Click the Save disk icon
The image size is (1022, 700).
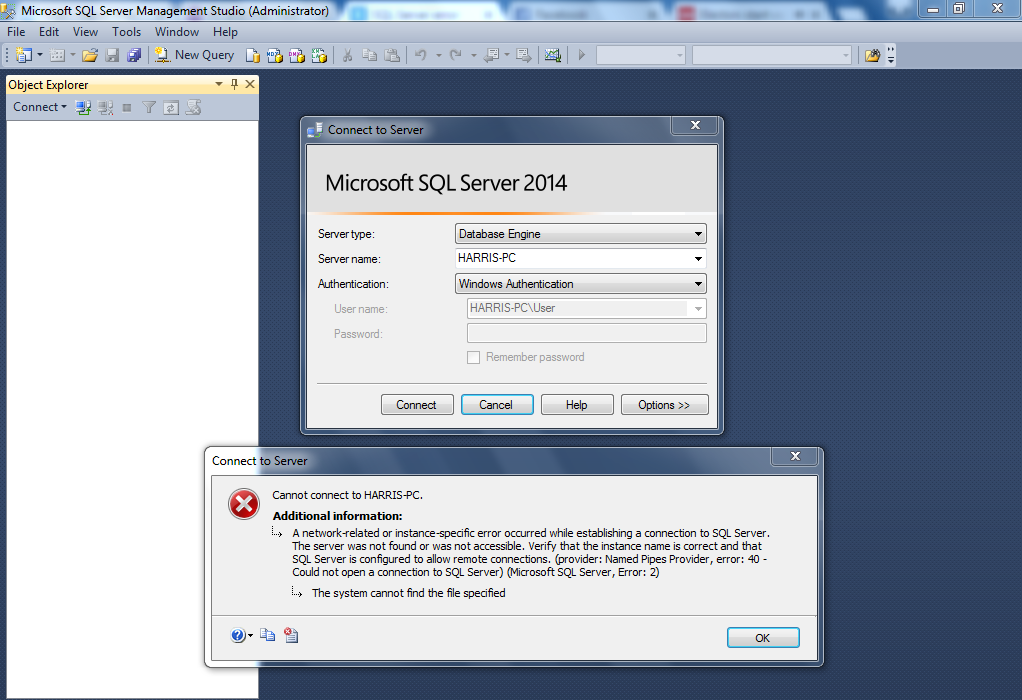coord(112,55)
